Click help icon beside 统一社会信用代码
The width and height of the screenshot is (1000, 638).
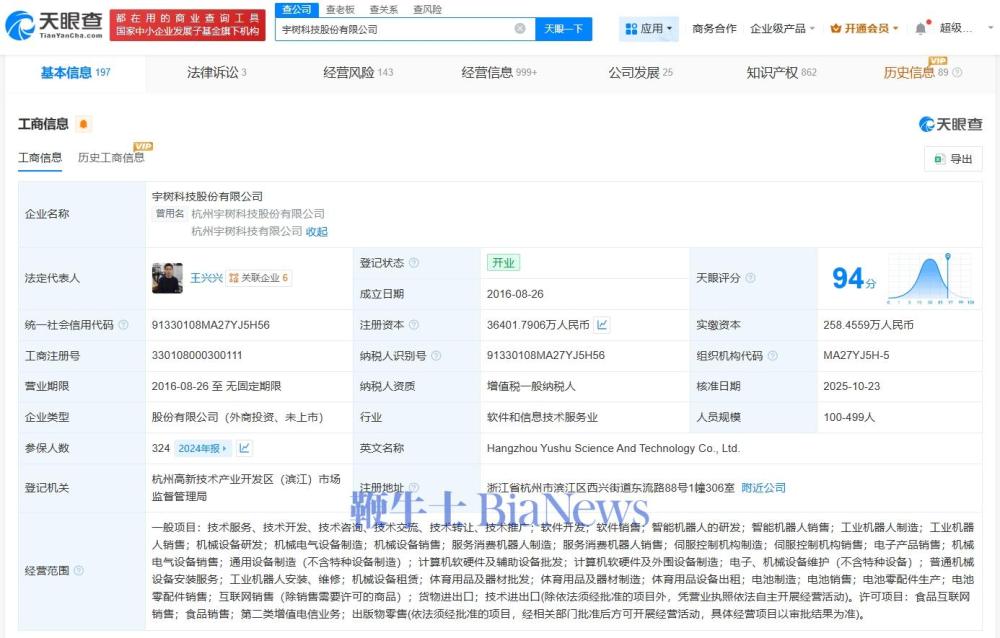[x=124, y=325]
